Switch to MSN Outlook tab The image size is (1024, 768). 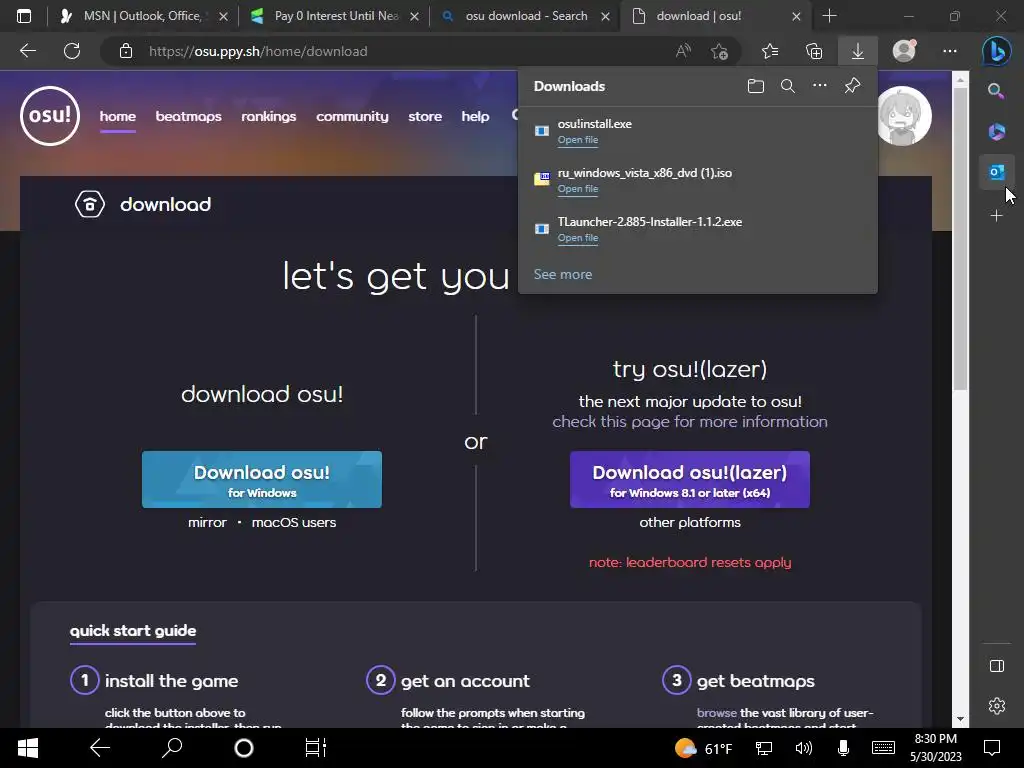pos(142,16)
